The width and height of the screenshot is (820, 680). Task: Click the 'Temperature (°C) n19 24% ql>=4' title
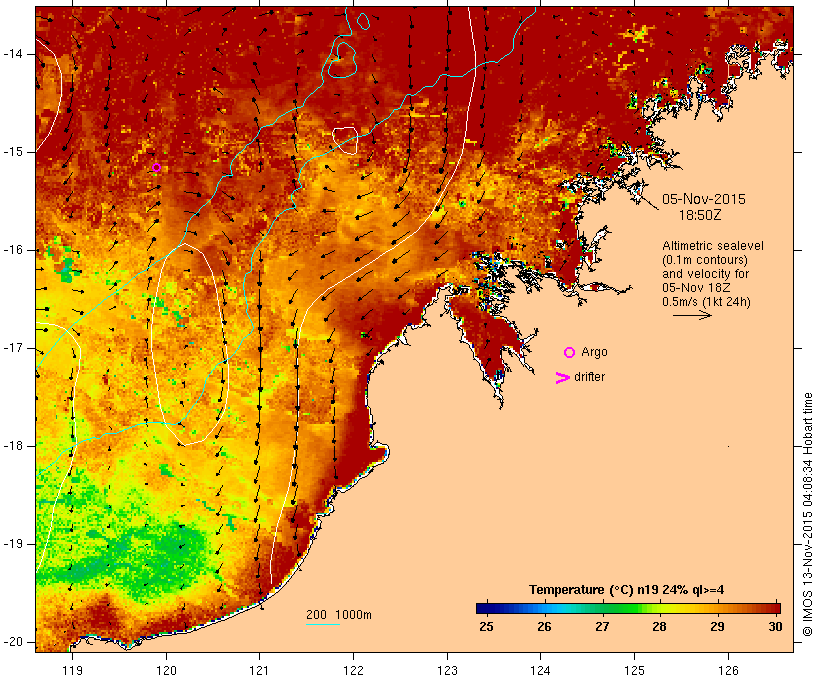point(627,590)
